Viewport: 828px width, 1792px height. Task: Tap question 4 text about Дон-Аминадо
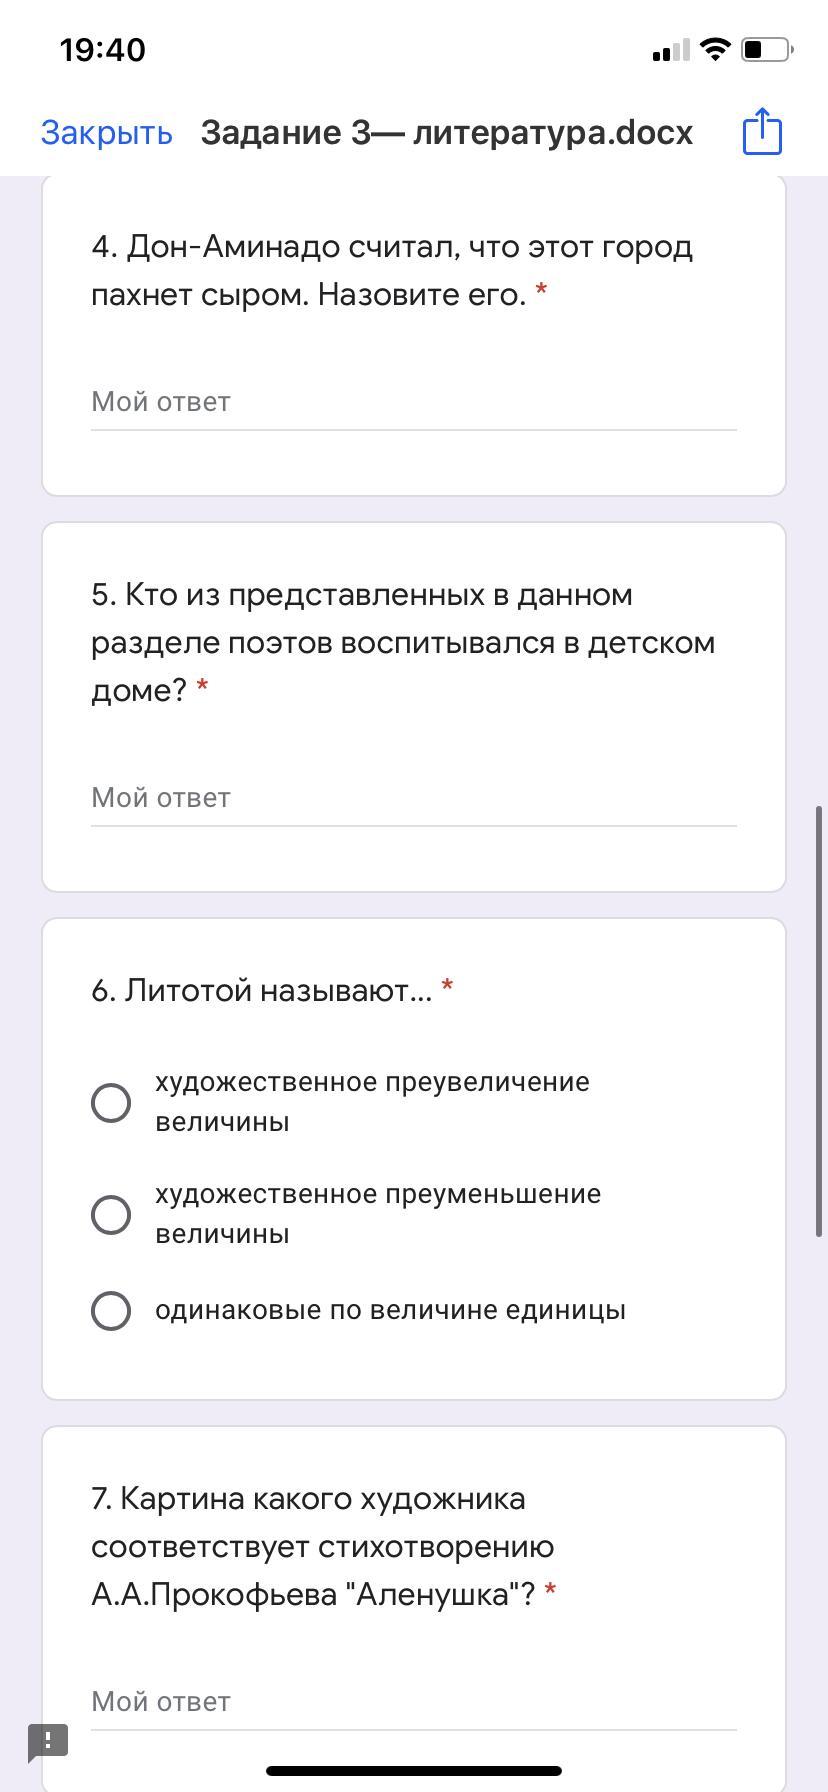pos(391,270)
